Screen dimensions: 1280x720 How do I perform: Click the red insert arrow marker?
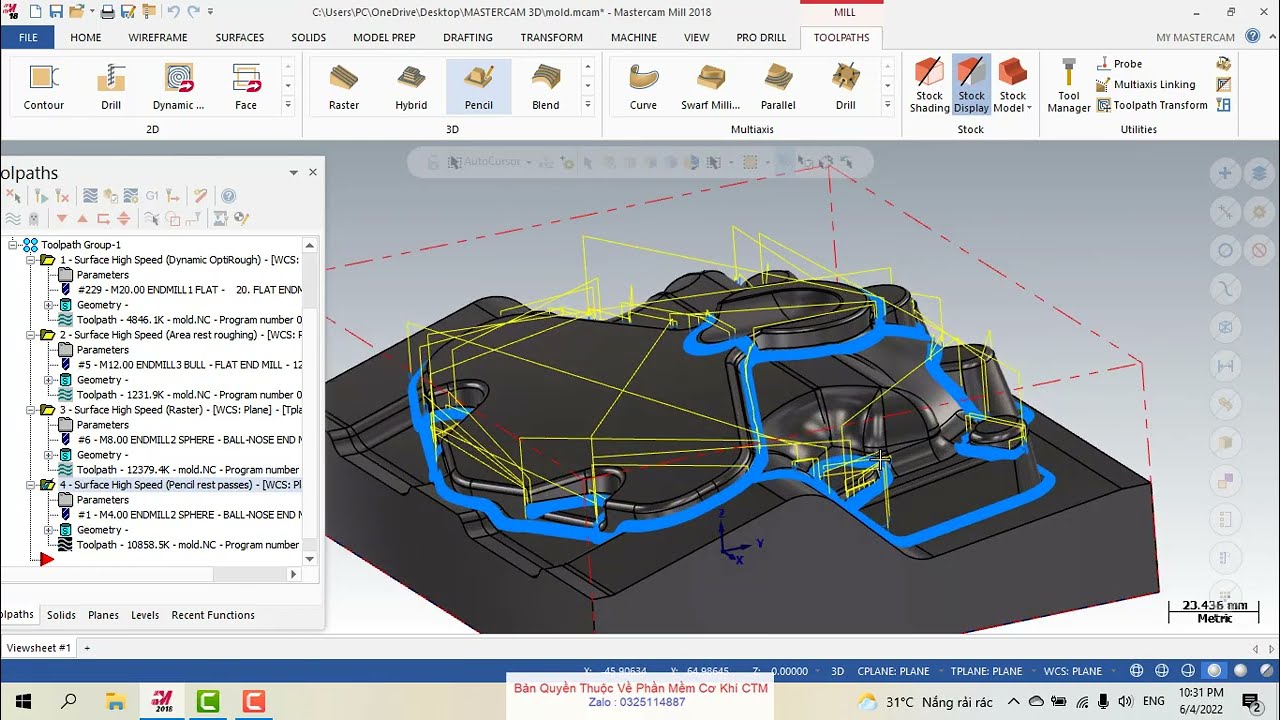(x=47, y=559)
